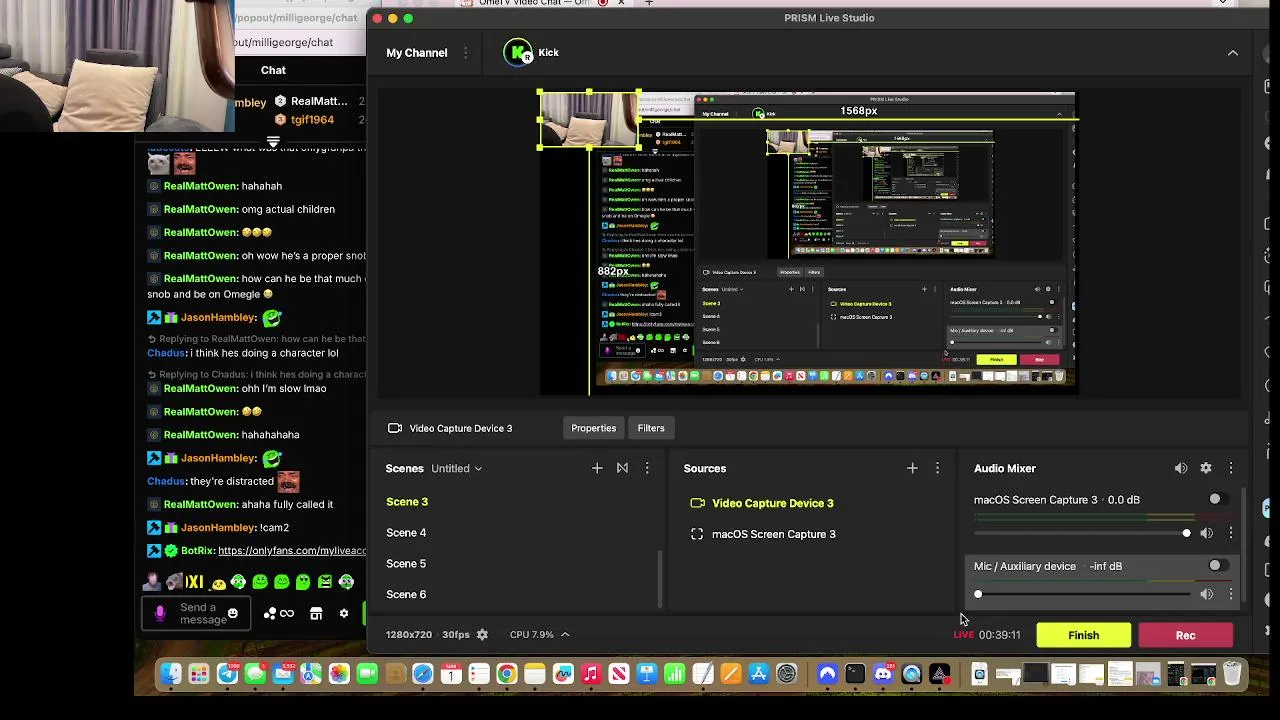Toggle macOS Screen Capture 3 audio switch
Image resolution: width=1280 pixels, height=720 pixels.
click(x=1217, y=500)
